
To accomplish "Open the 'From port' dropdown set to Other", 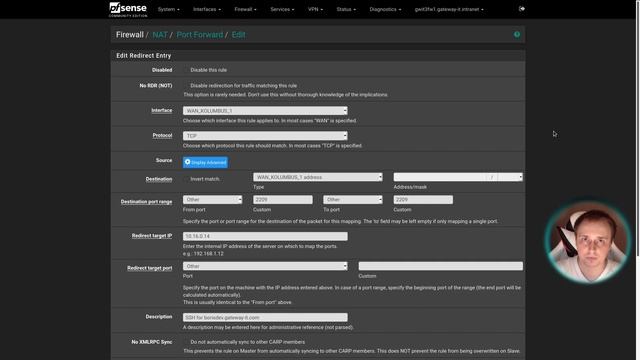I will point(212,200).
